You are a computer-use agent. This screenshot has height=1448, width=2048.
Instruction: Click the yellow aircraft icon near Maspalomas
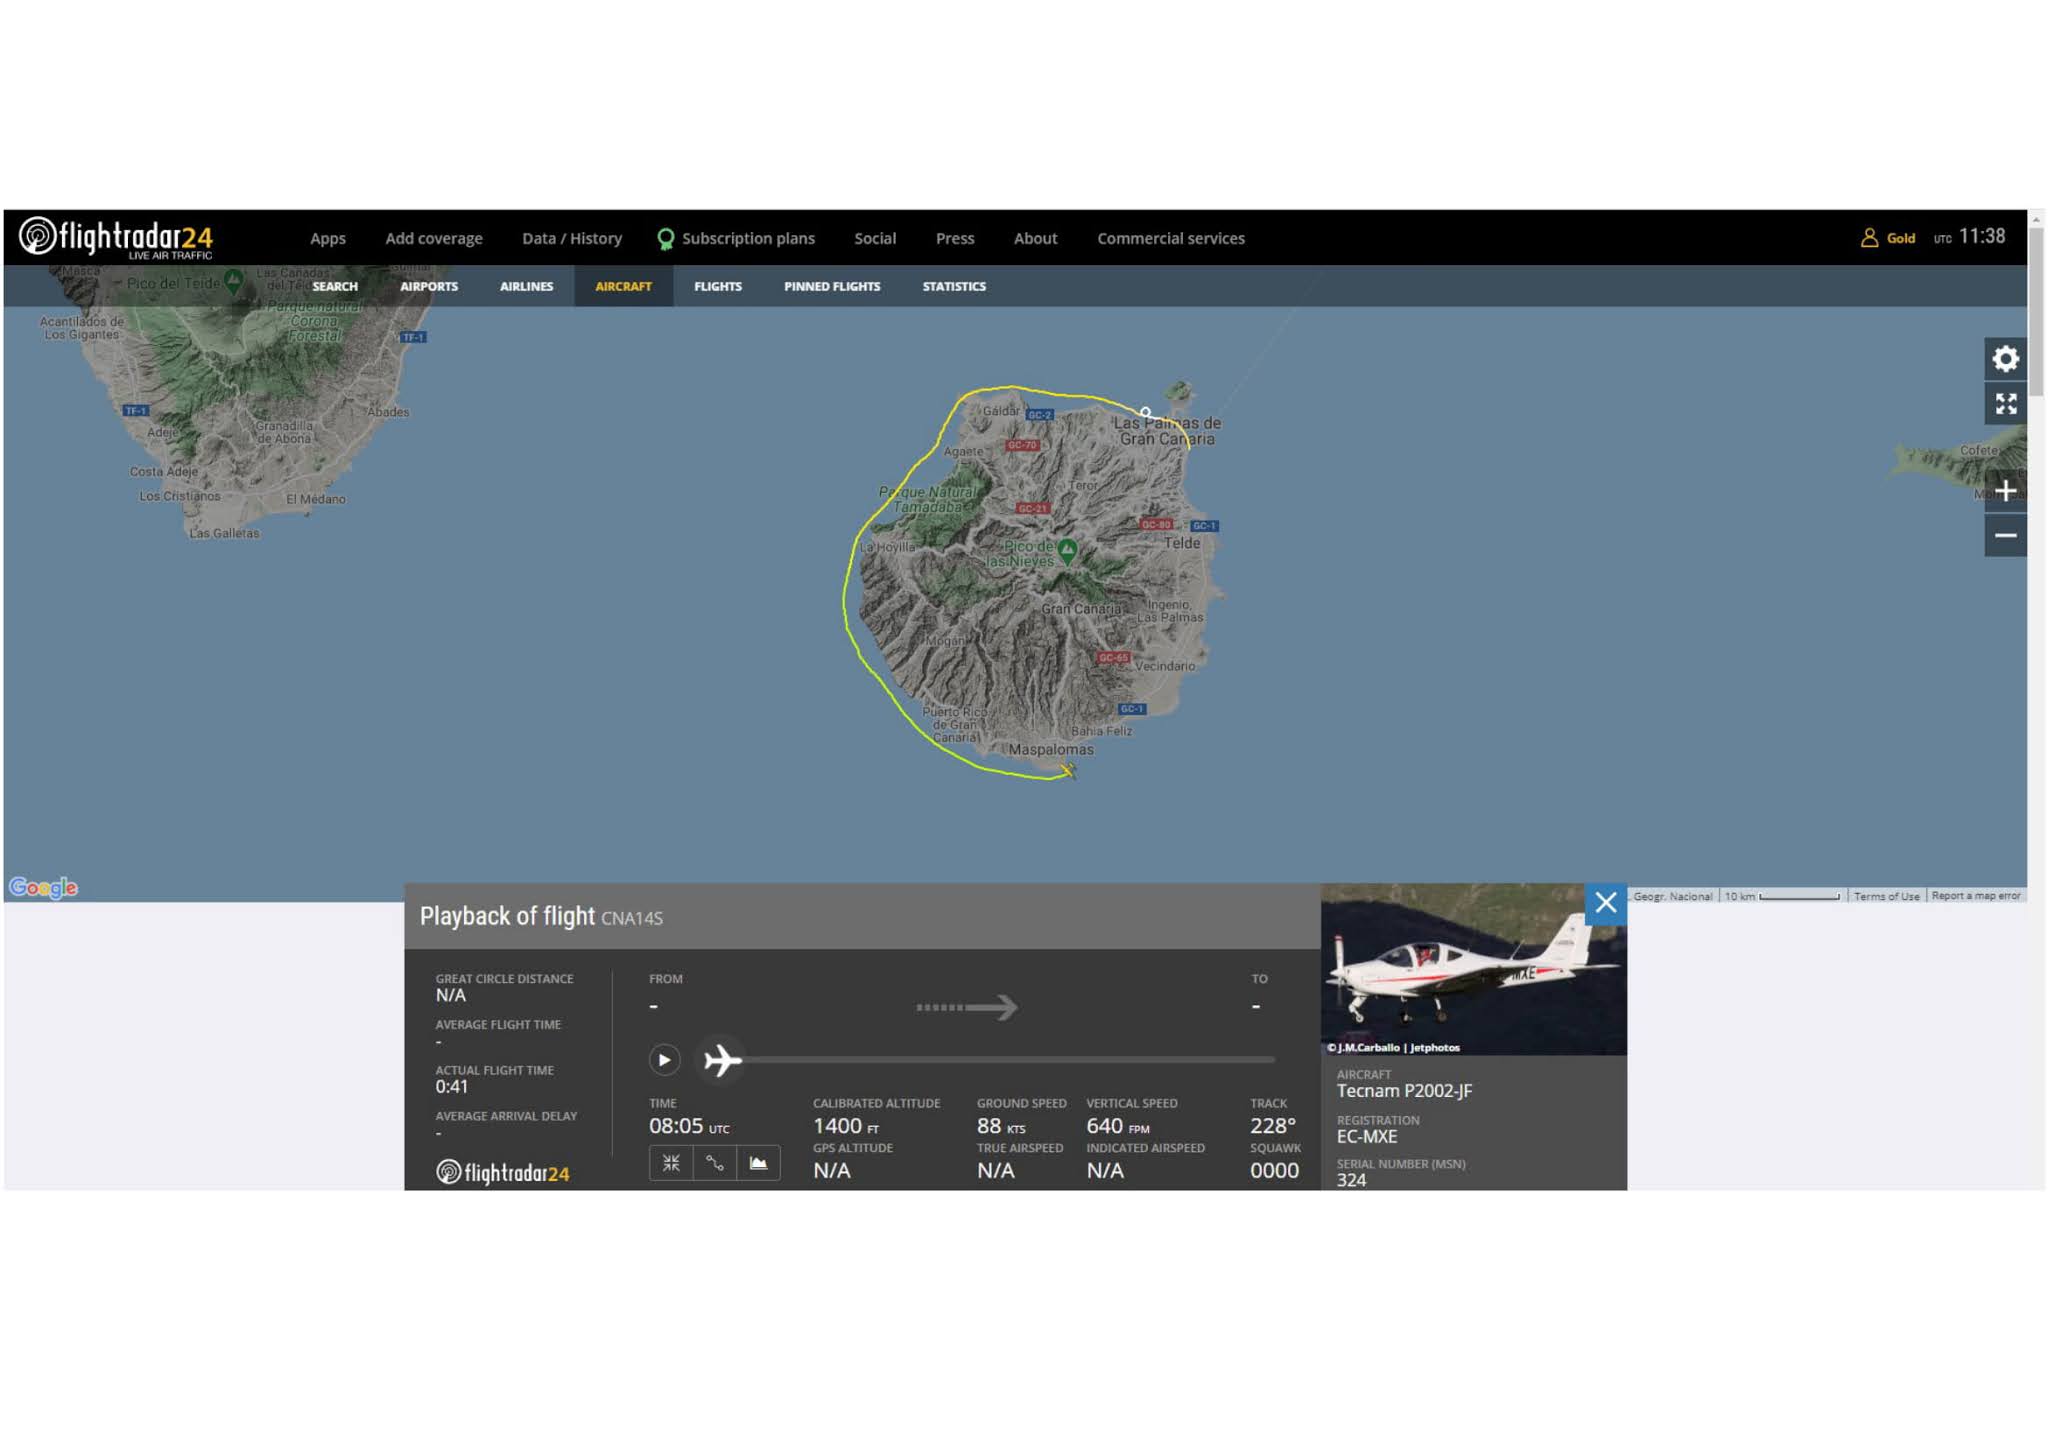pyautogui.click(x=1068, y=770)
